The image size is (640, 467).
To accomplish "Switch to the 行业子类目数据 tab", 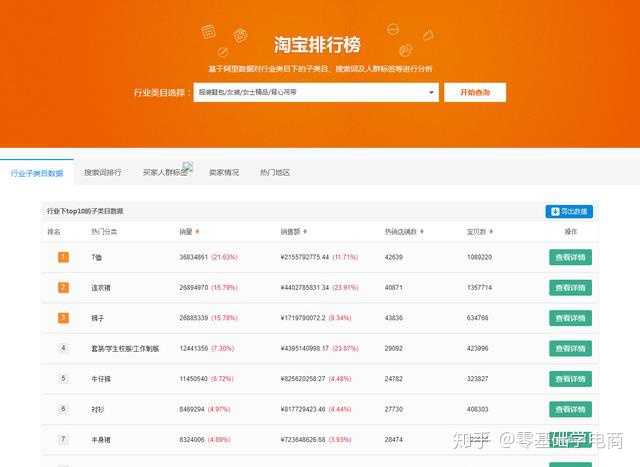I will click(x=37, y=173).
